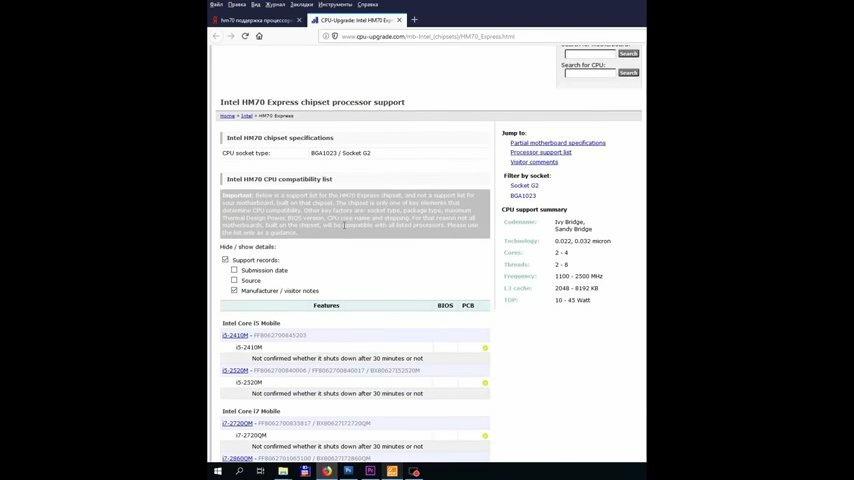
Task: Open the browser home page icon
Action: tap(259, 36)
